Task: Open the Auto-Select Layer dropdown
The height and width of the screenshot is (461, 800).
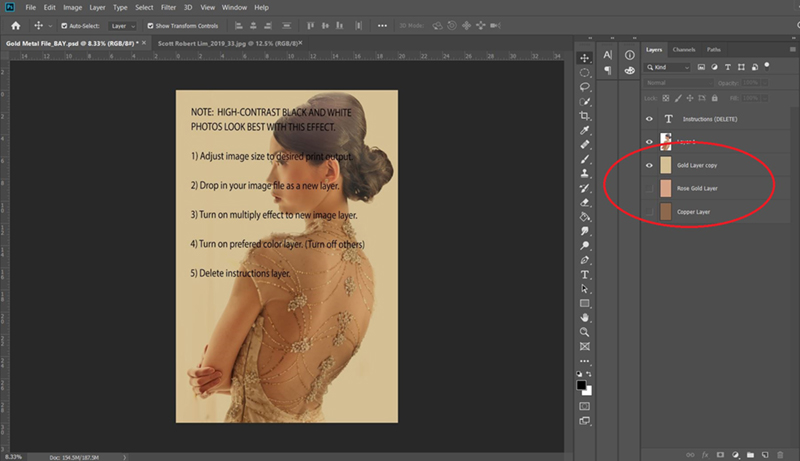Action: click(123, 25)
